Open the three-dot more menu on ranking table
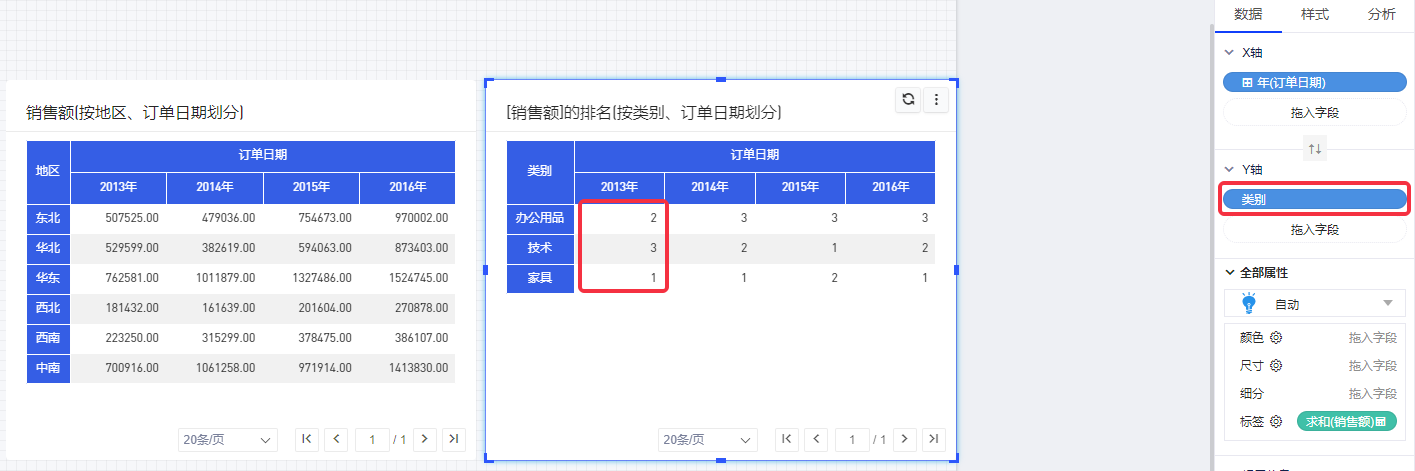 tap(936, 99)
